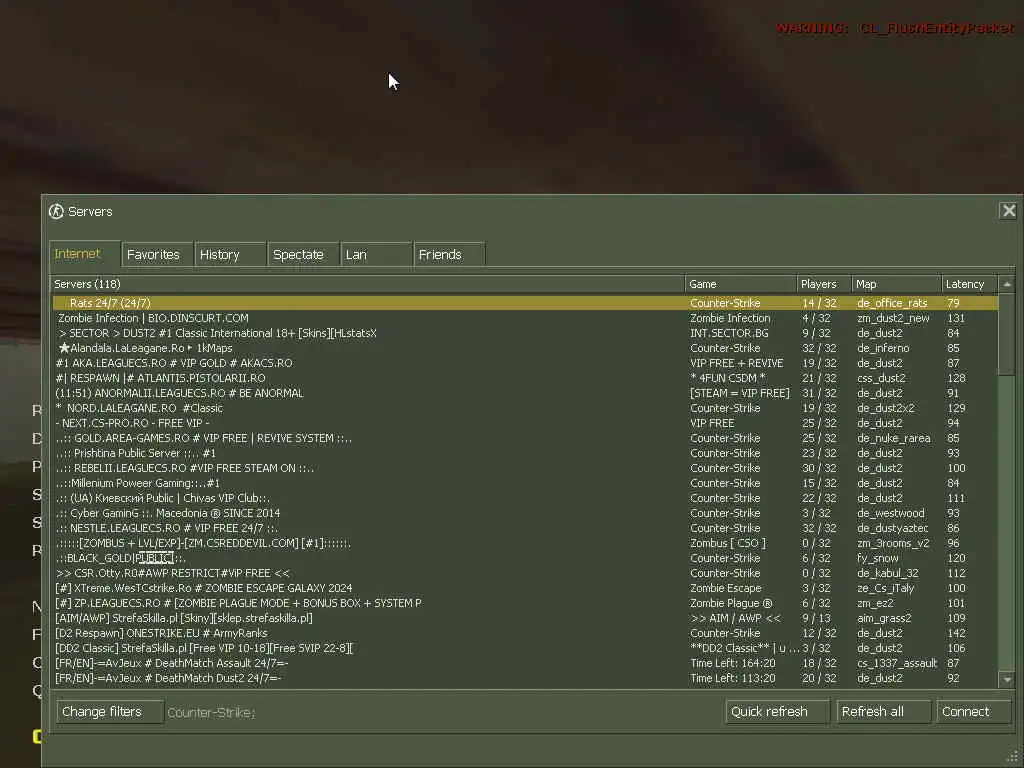Click game entry INT.SECTOR.BG
This screenshot has width=1024, height=768.
[729, 333]
